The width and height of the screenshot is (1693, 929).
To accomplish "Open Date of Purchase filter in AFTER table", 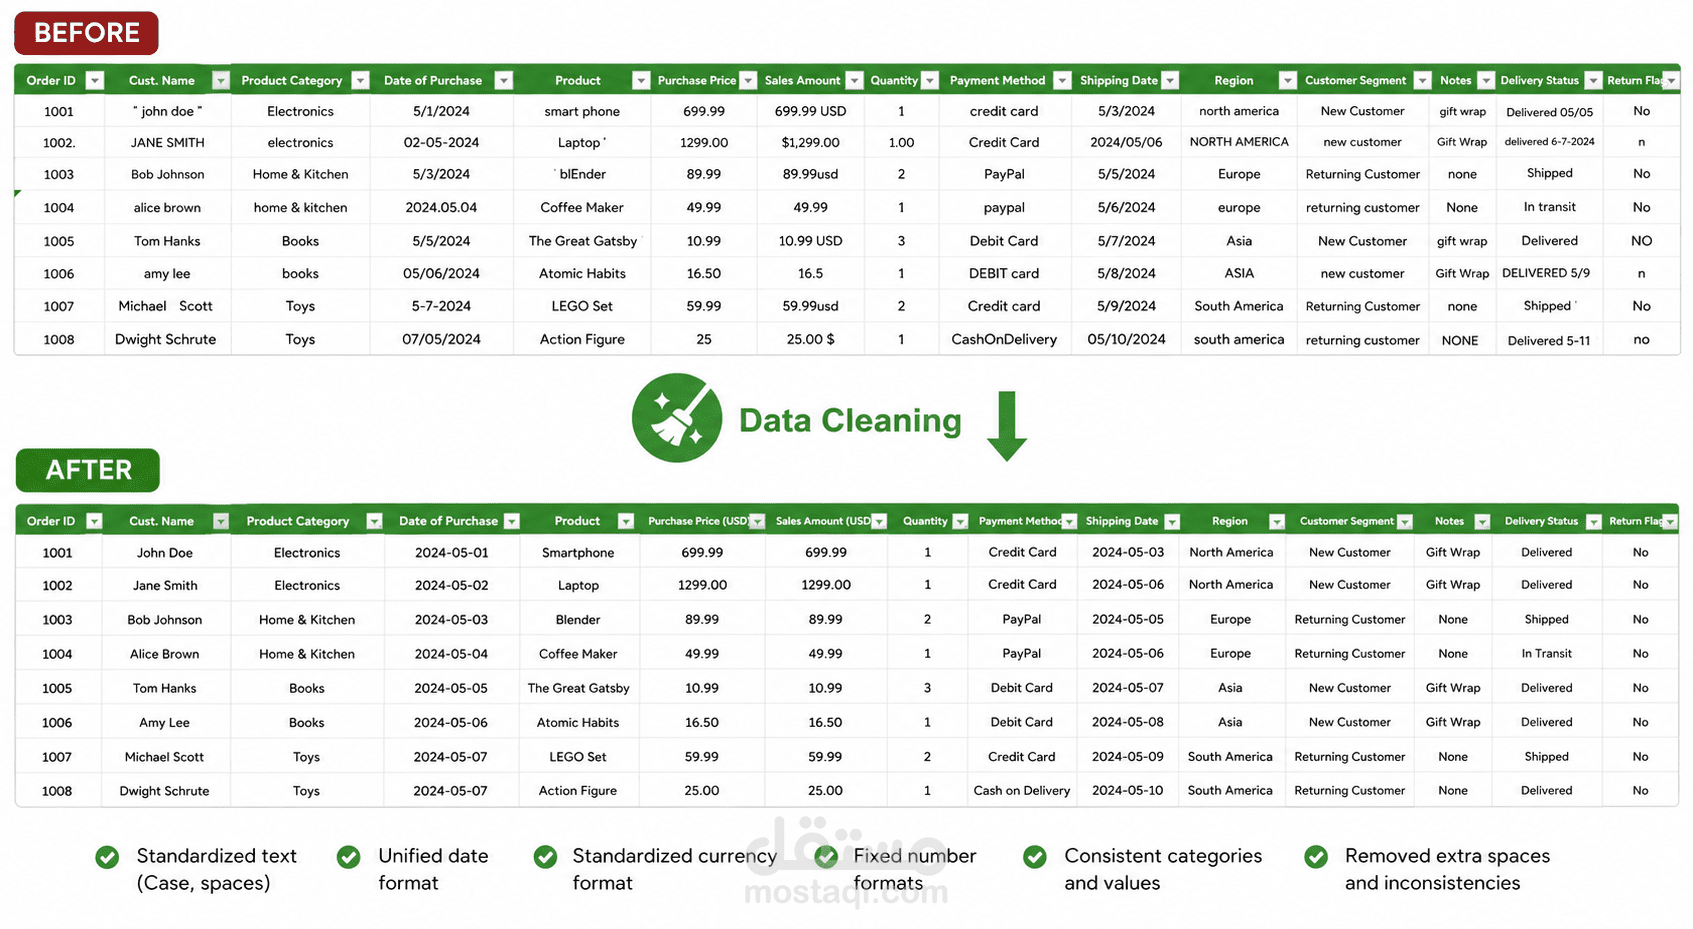I will pos(512,521).
